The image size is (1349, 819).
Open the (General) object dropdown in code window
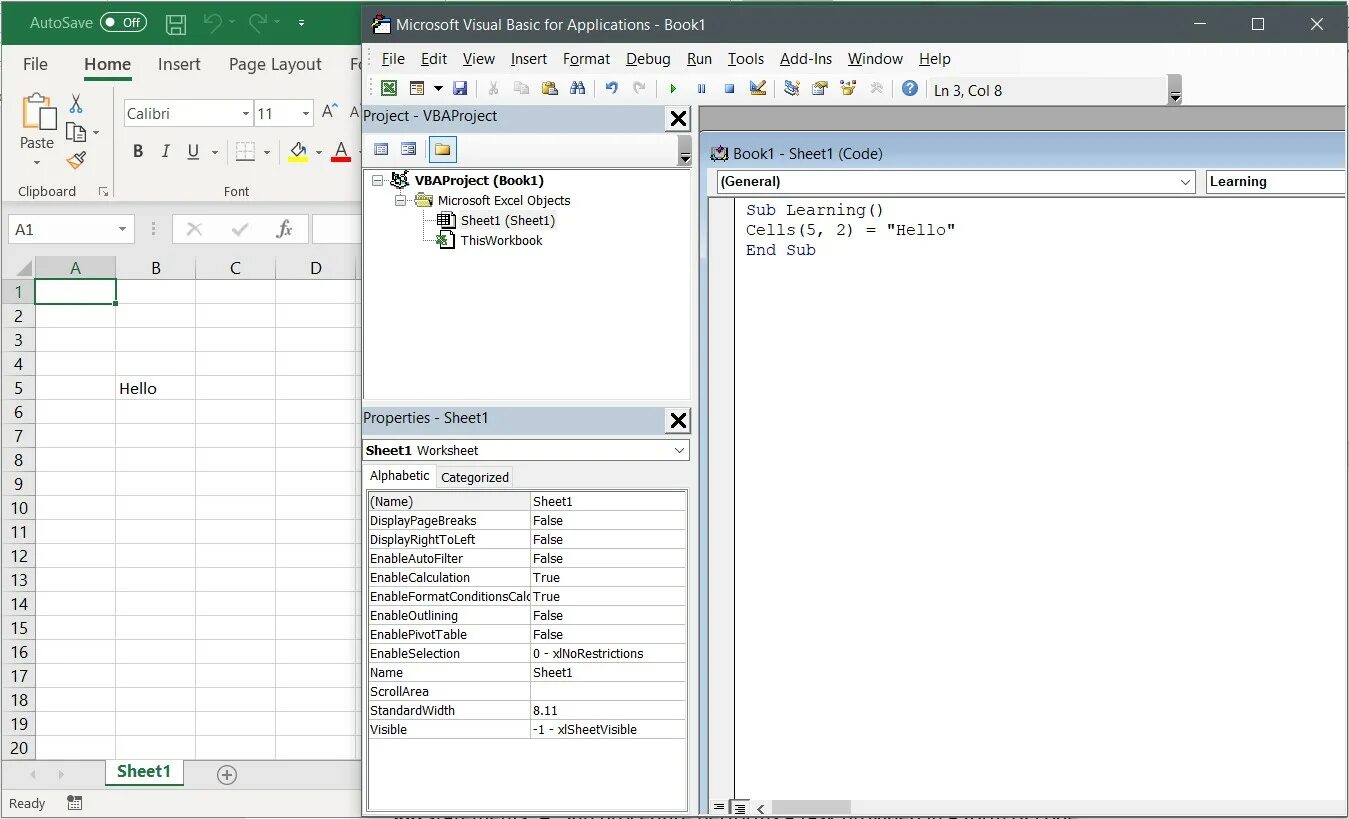tap(1185, 182)
